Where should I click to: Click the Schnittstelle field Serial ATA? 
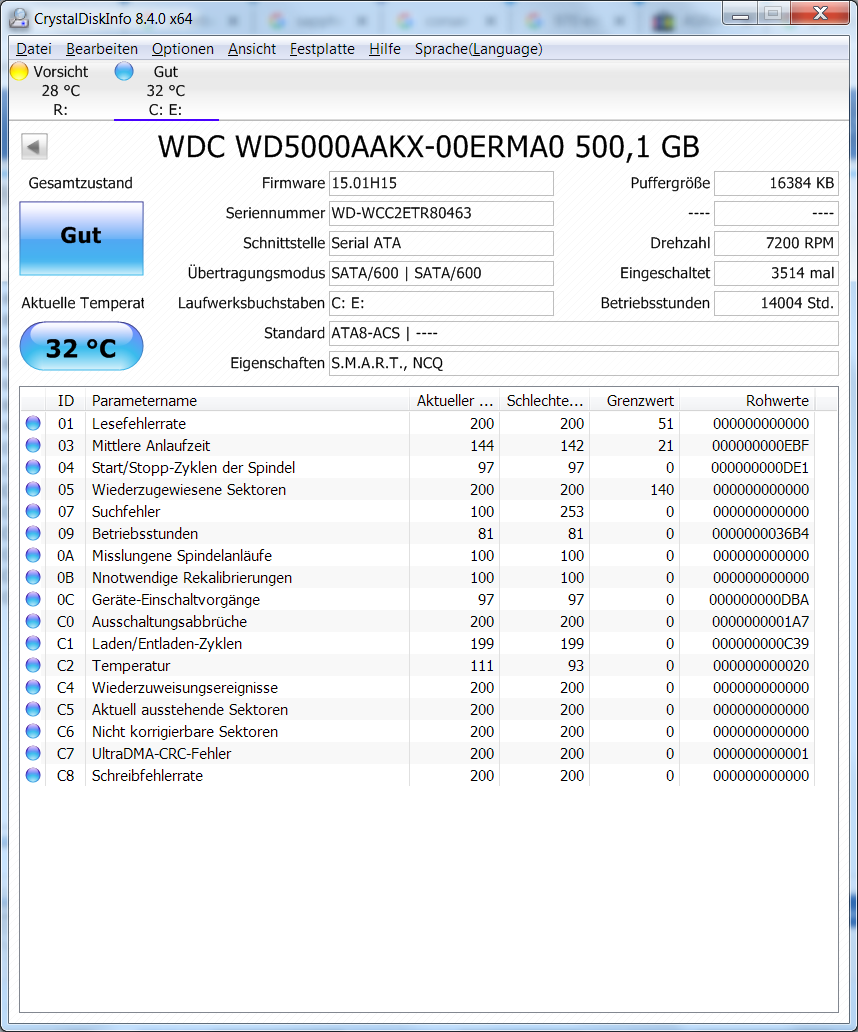(x=441, y=243)
